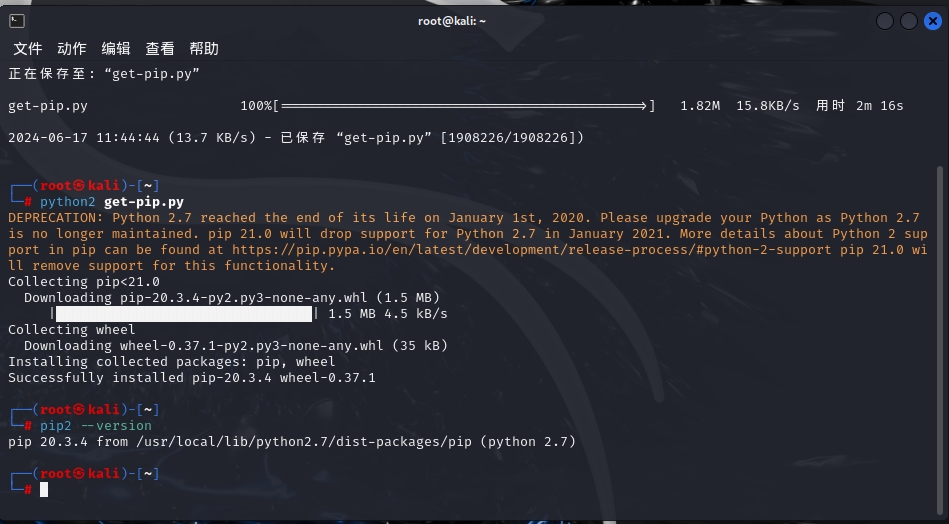
Task: Open the 文件 menu
Action: pyautogui.click(x=27, y=48)
